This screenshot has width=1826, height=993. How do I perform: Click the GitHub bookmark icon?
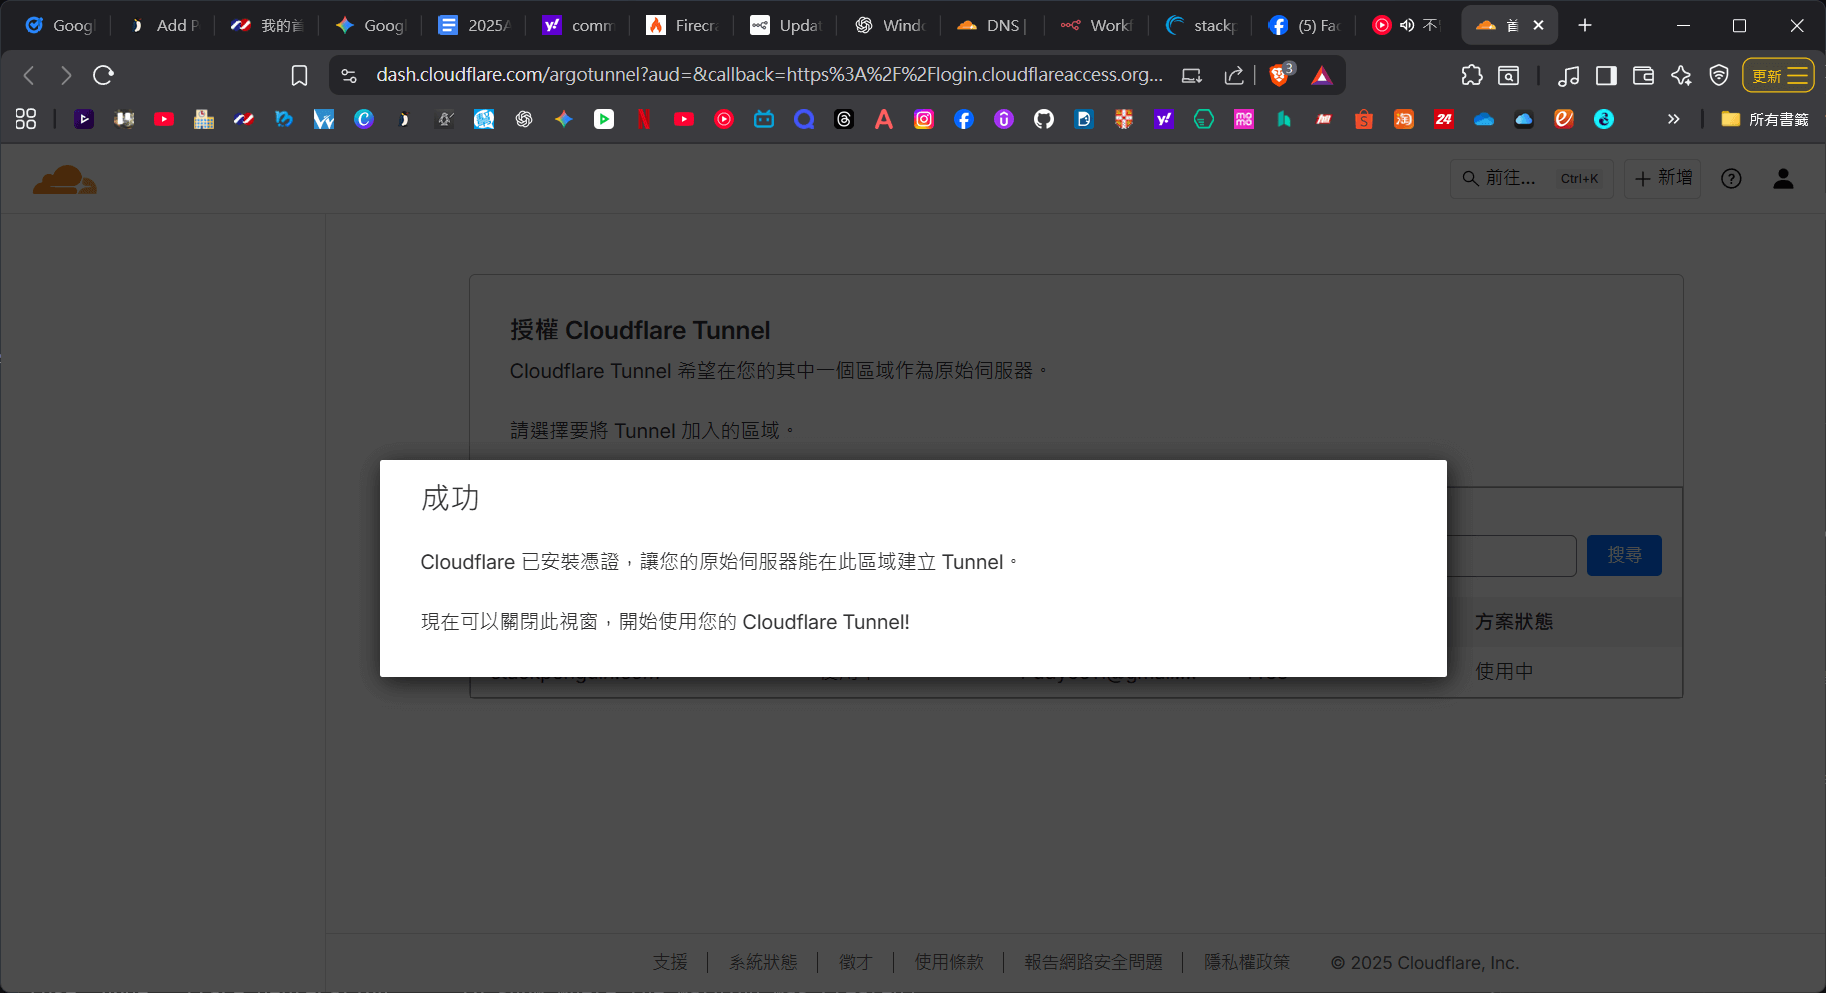pyautogui.click(x=1044, y=120)
